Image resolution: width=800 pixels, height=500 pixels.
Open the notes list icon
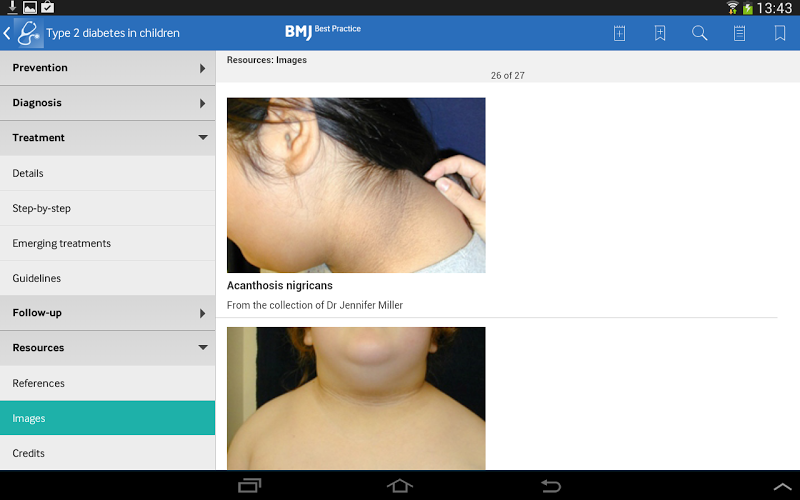(x=739, y=33)
